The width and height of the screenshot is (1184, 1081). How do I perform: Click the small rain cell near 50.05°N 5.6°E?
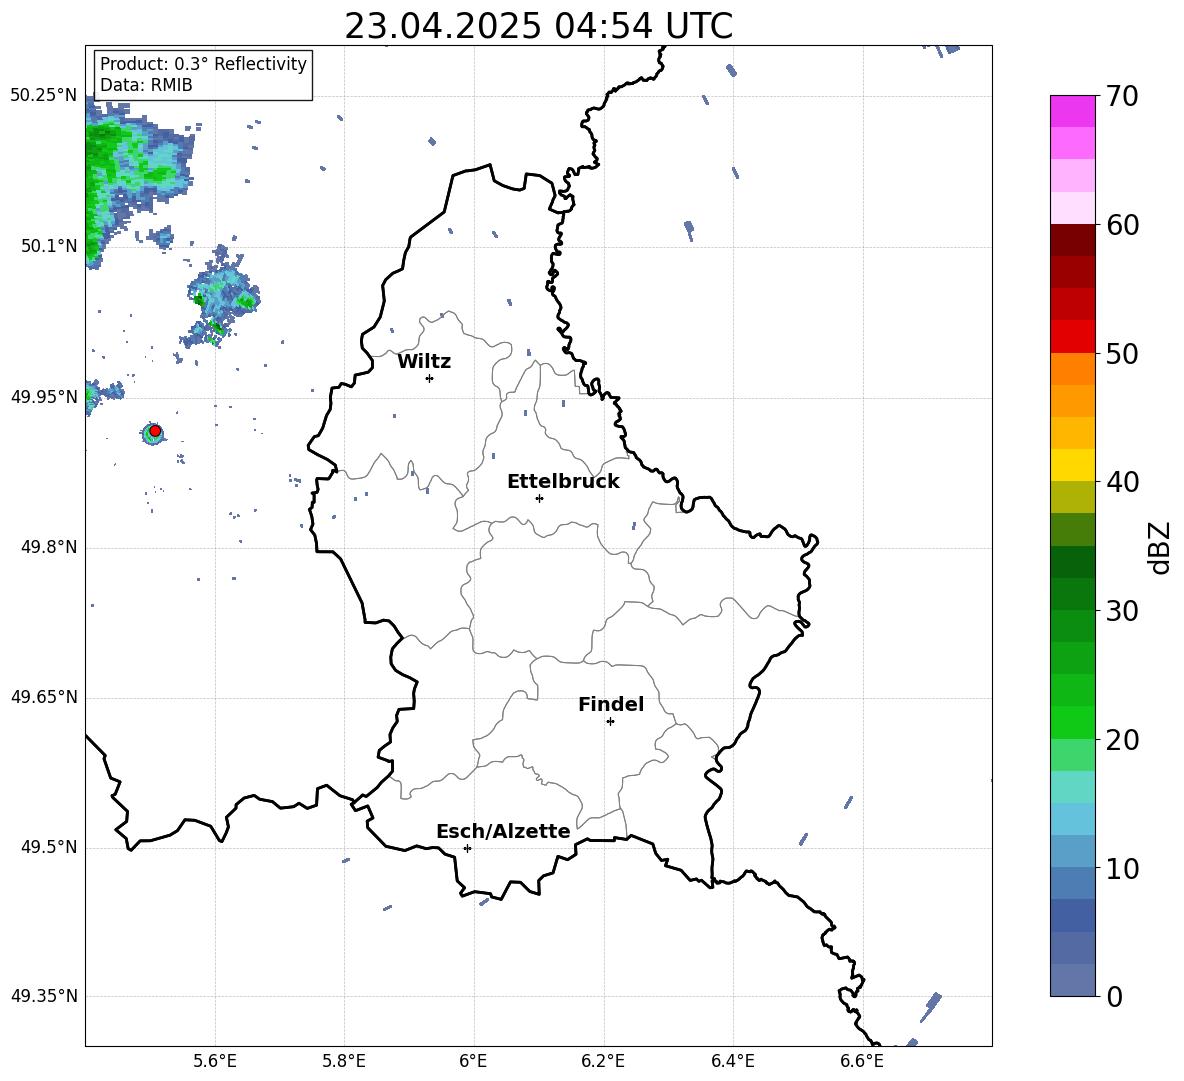(223, 296)
